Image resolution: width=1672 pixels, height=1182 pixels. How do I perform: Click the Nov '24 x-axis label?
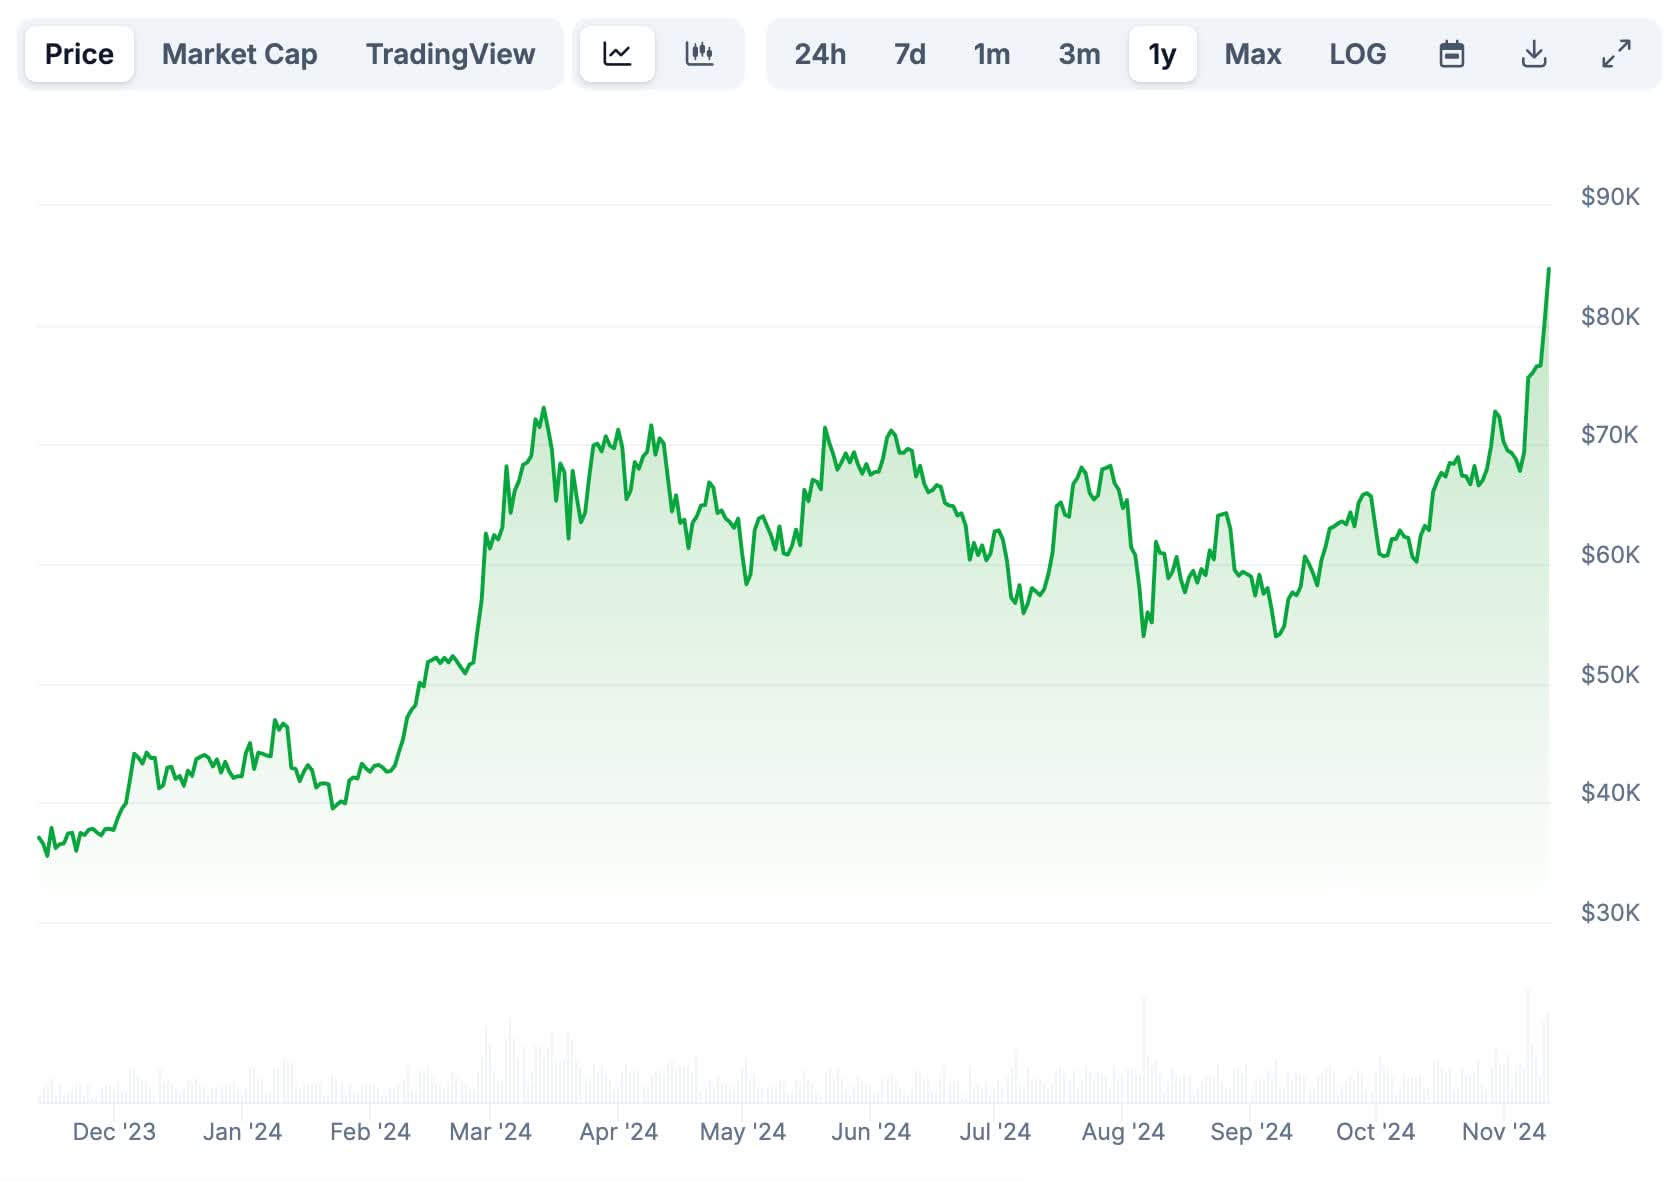(x=1503, y=1131)
